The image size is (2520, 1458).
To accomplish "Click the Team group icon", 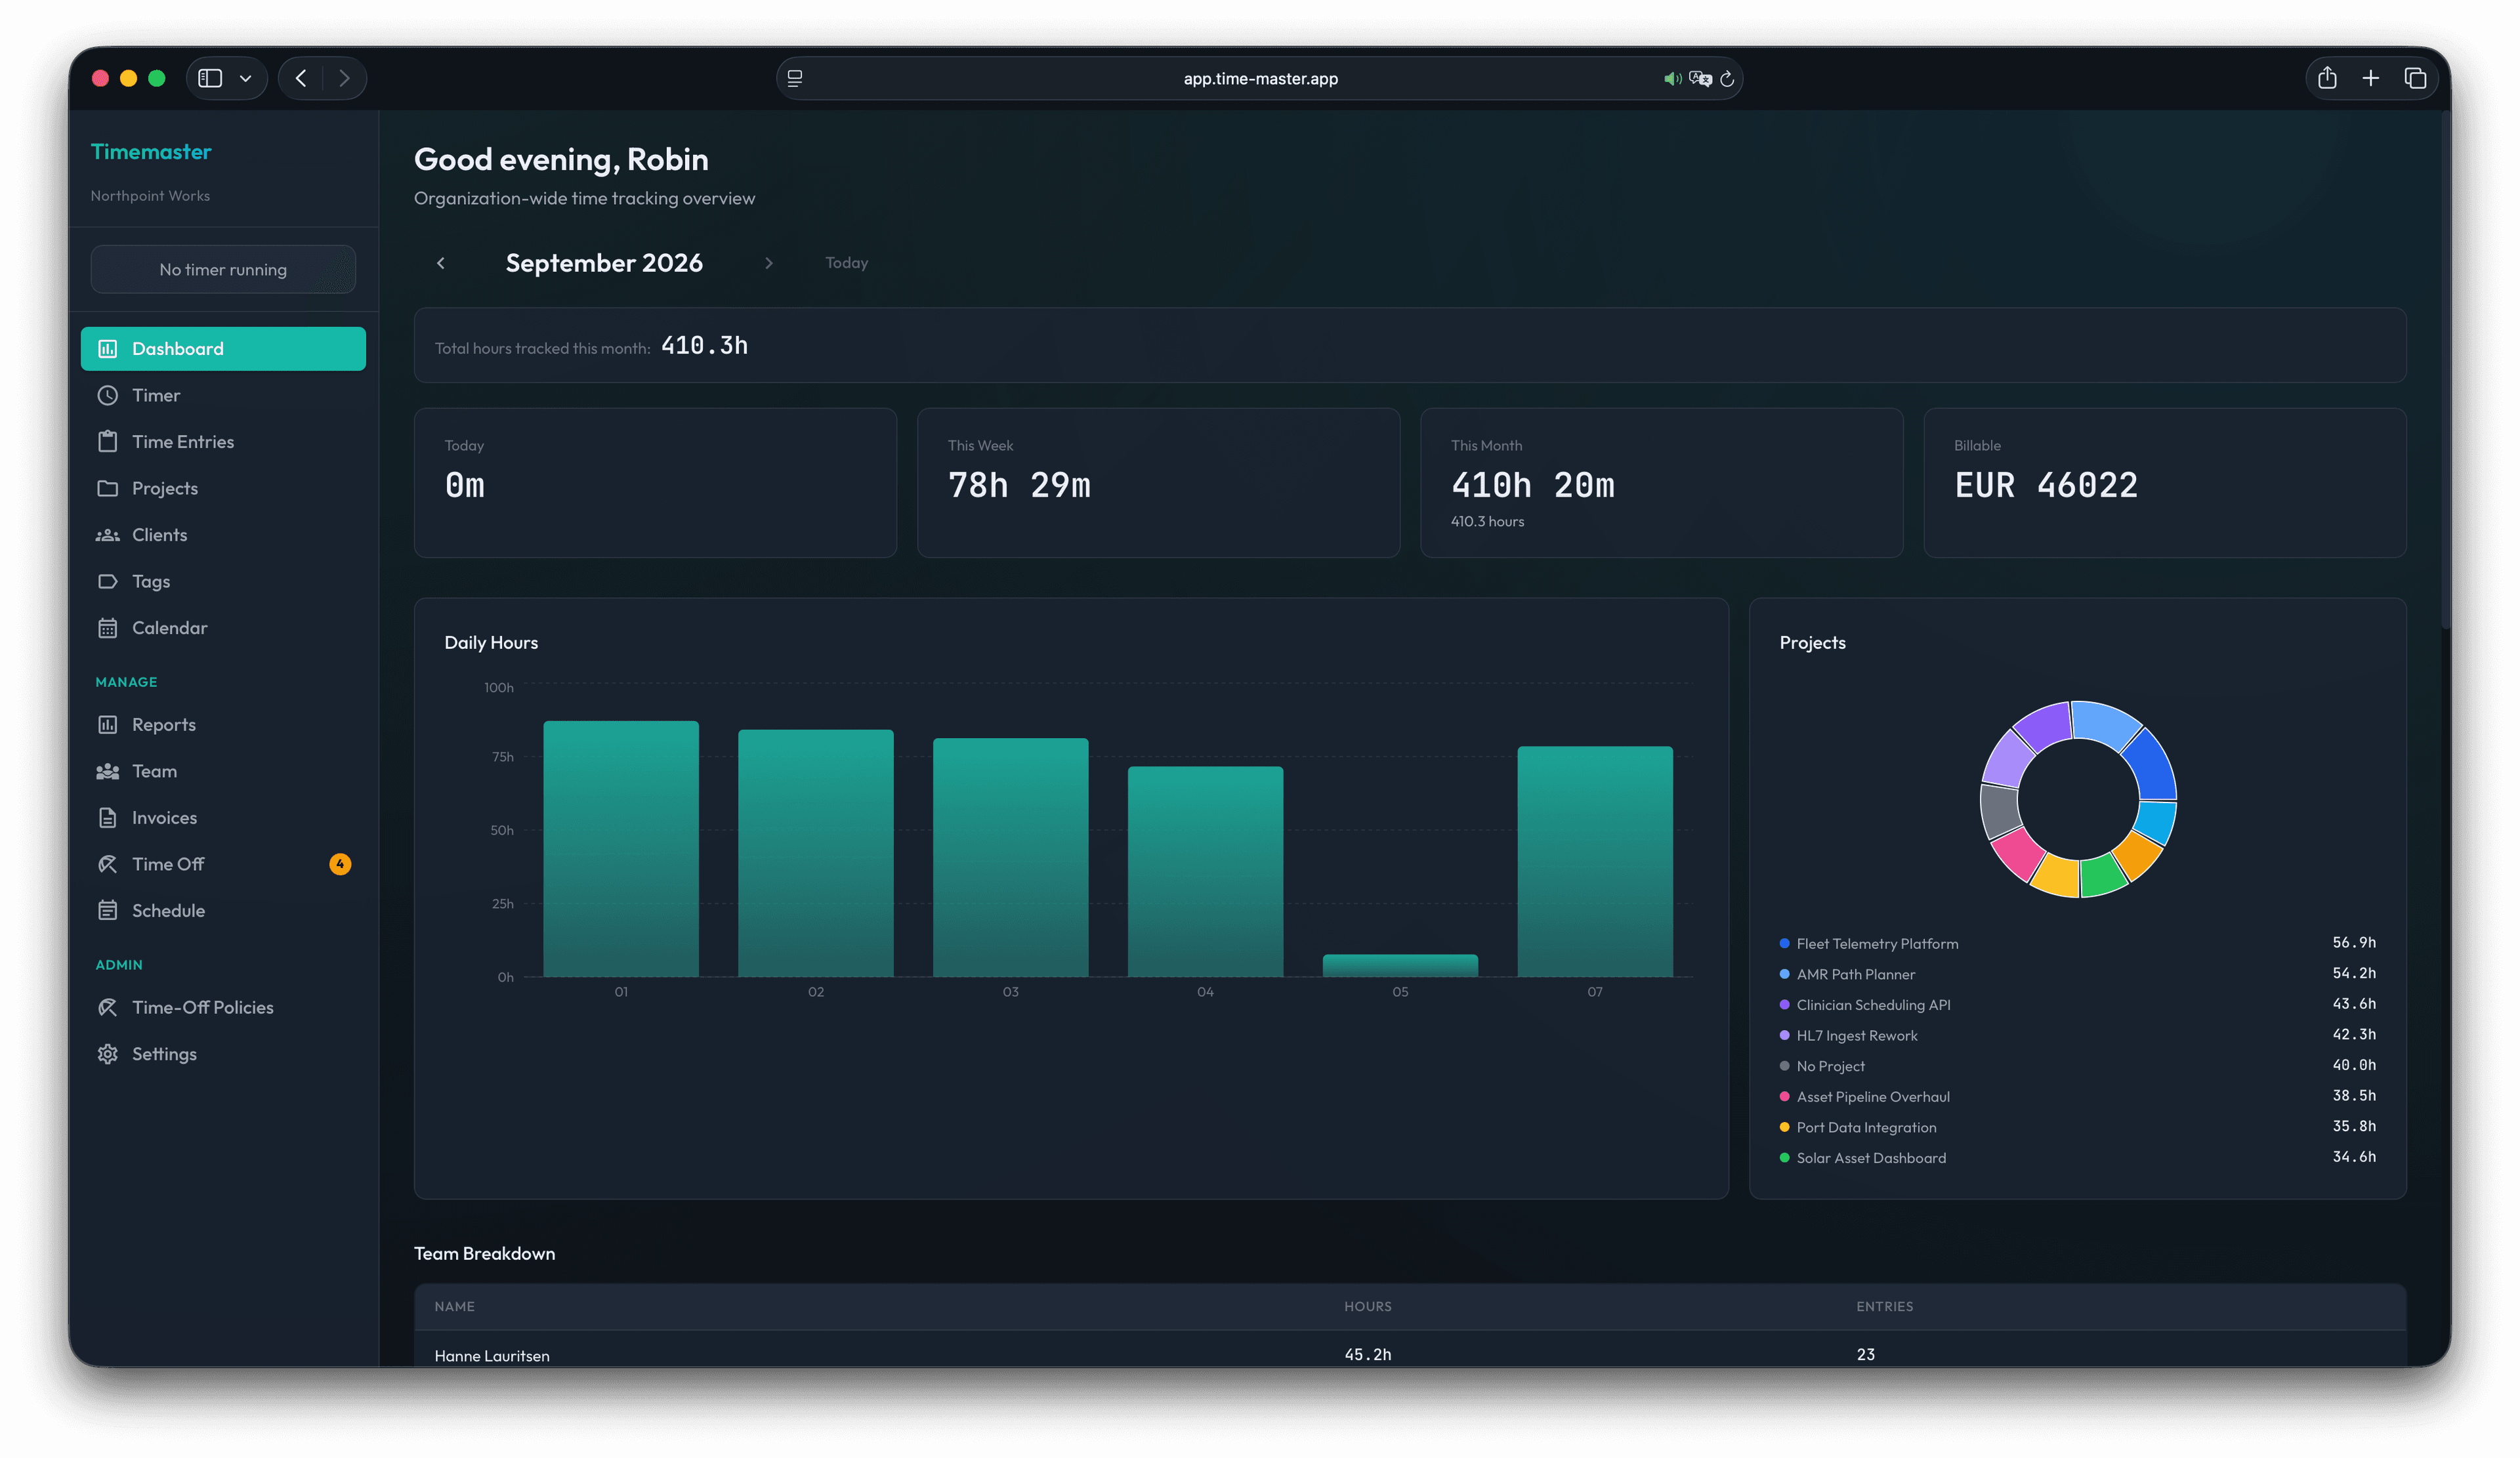I will click(x=108, y=771).
